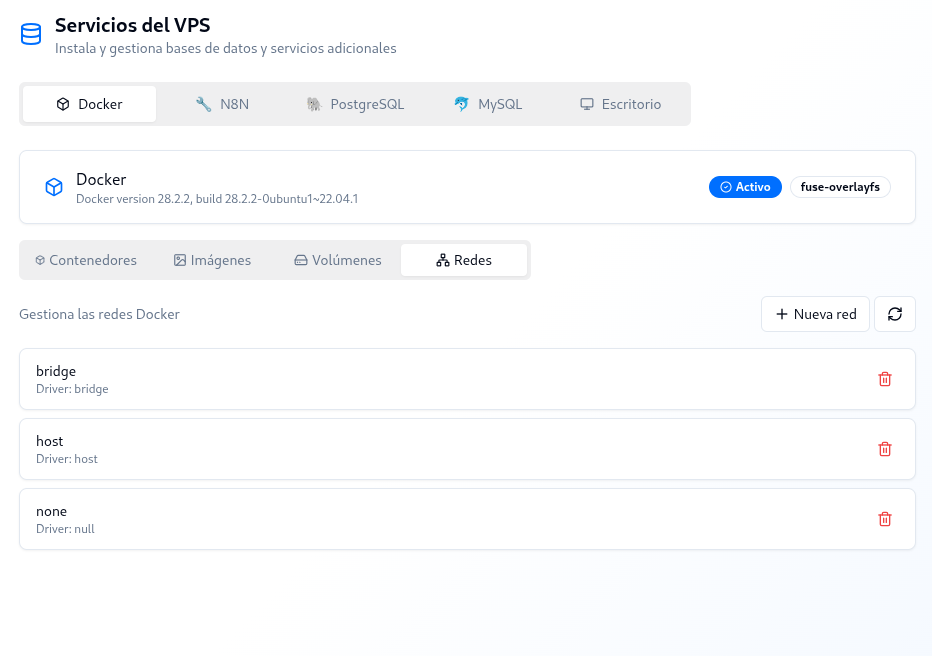Open the Docker service tab

tap(90, 104)
